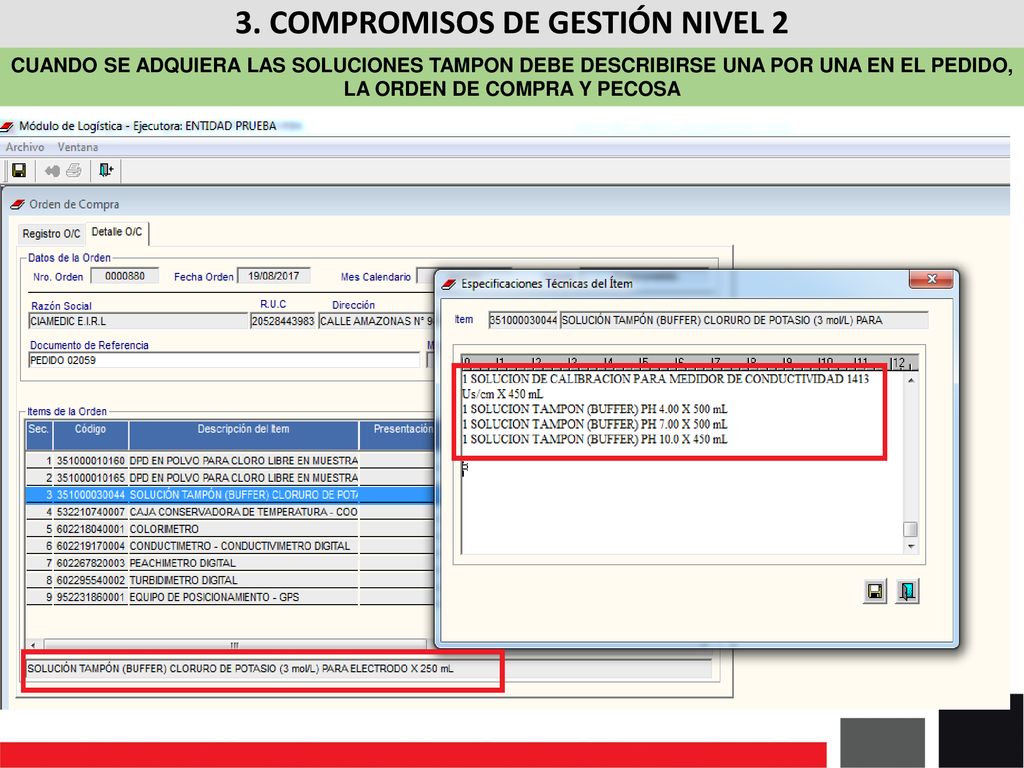
Task: Click the Descripción del Ítem column header
Action: 244,435
